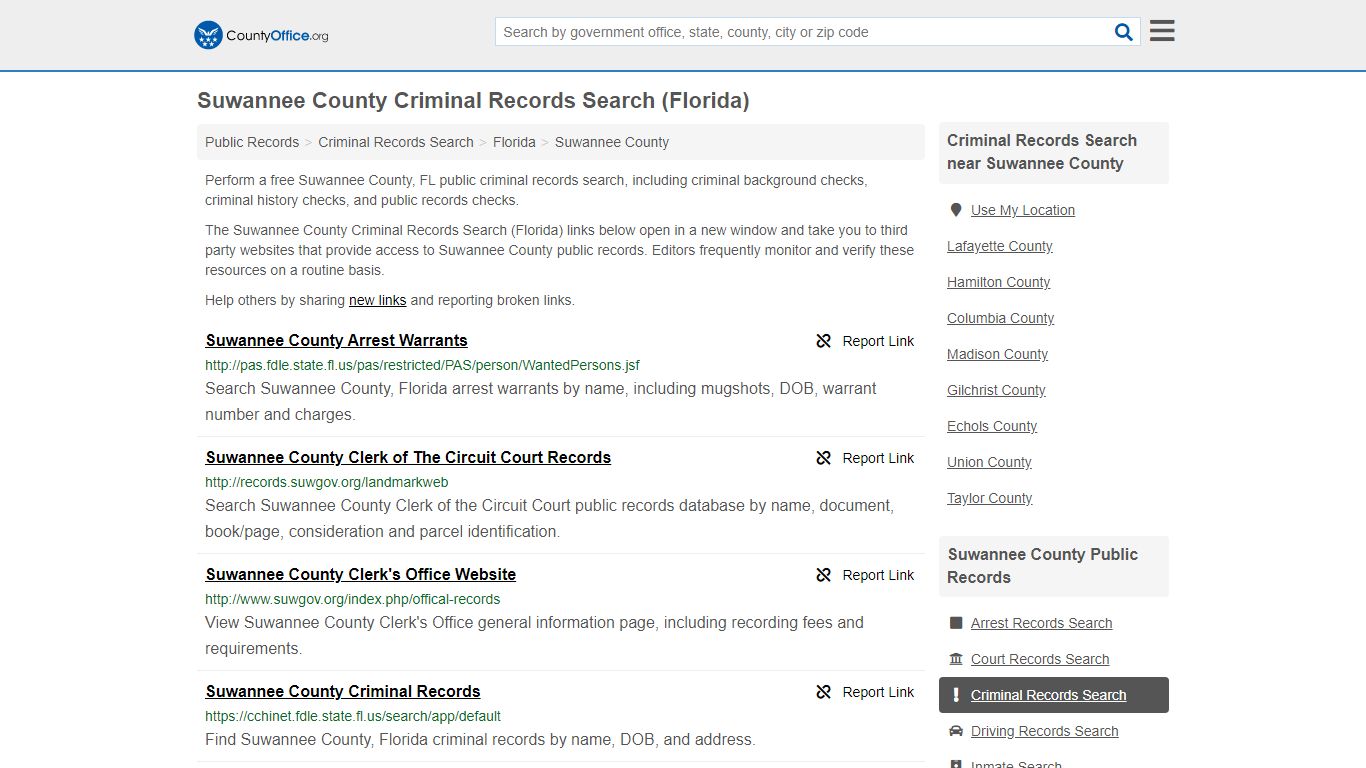Click the search magnifier icon

[1124, 32]
